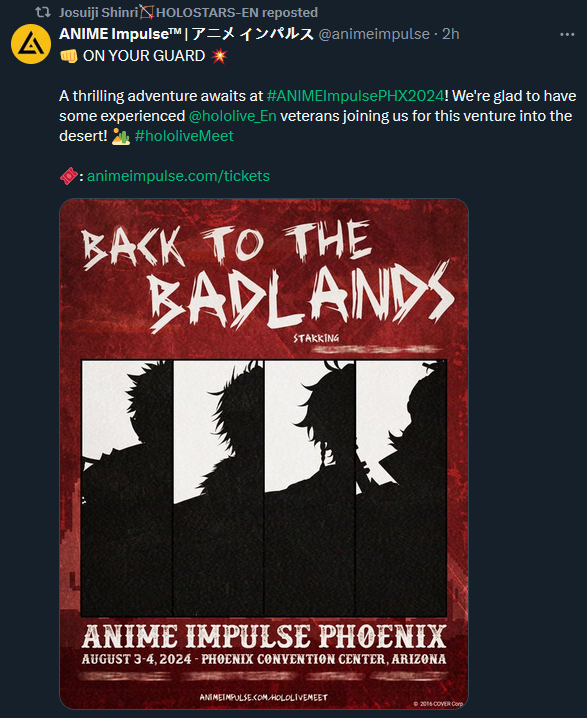Click the bow emoji in reposter name
This screenshot has width=587, height=718.
point(147,12)
